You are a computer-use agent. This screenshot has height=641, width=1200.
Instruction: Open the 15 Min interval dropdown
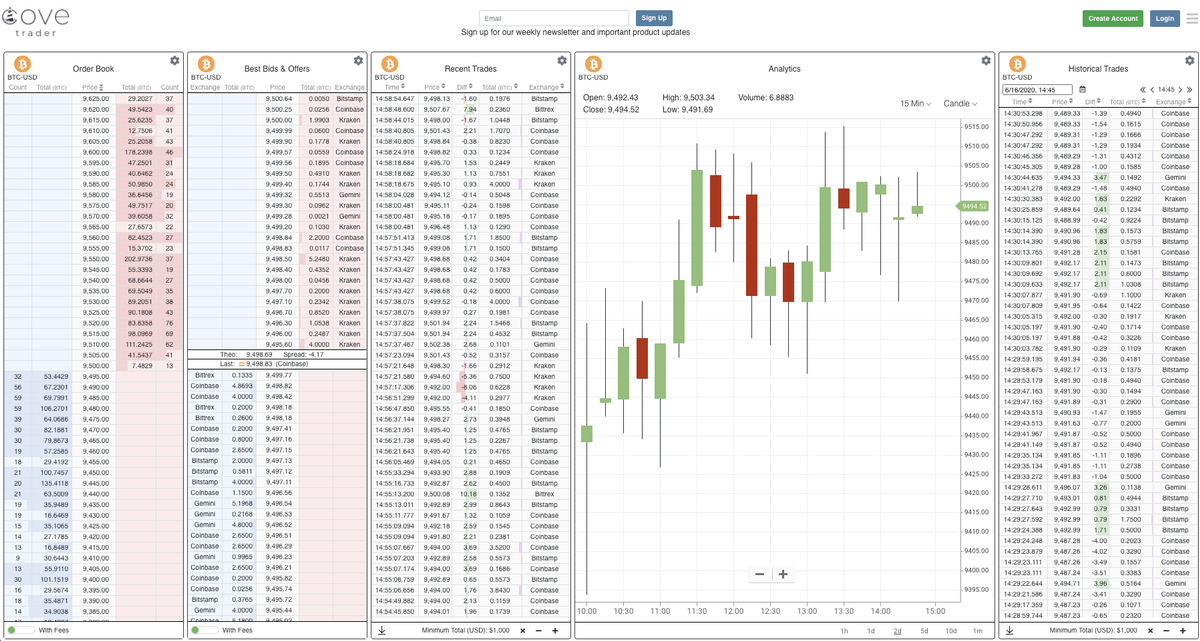pyautogui.click(x=917, y=103)
